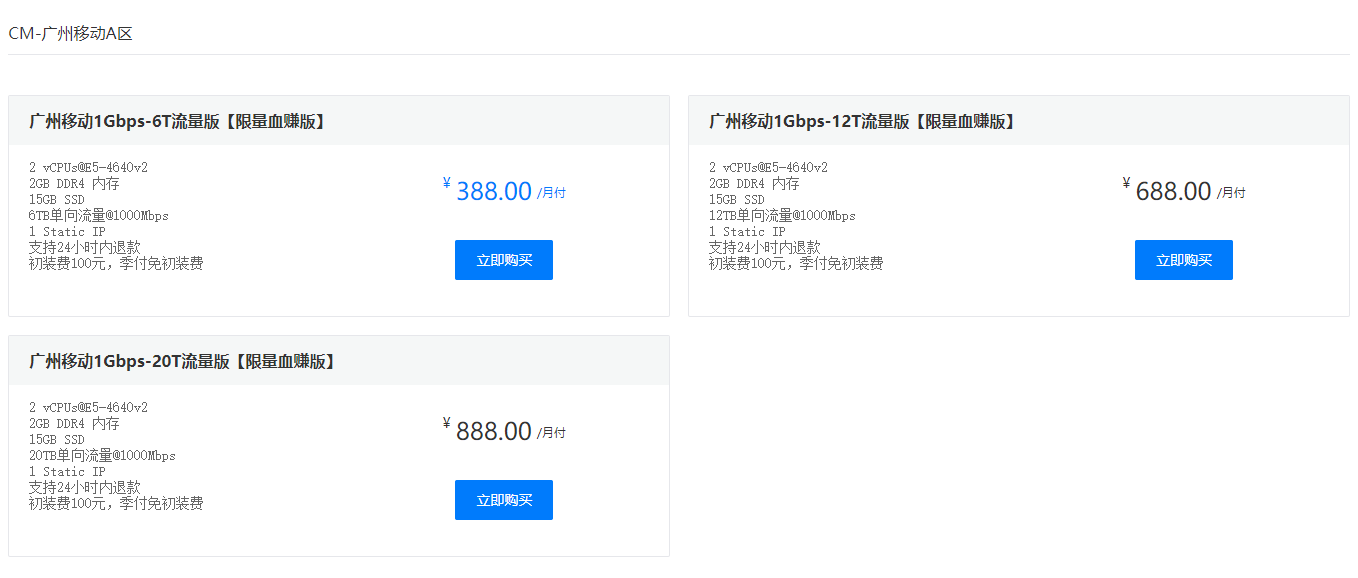Click the 6TB单向流量@1000Mbps spec line
This screenshot has height=578, width=1358.
click(x=99, y=216)
